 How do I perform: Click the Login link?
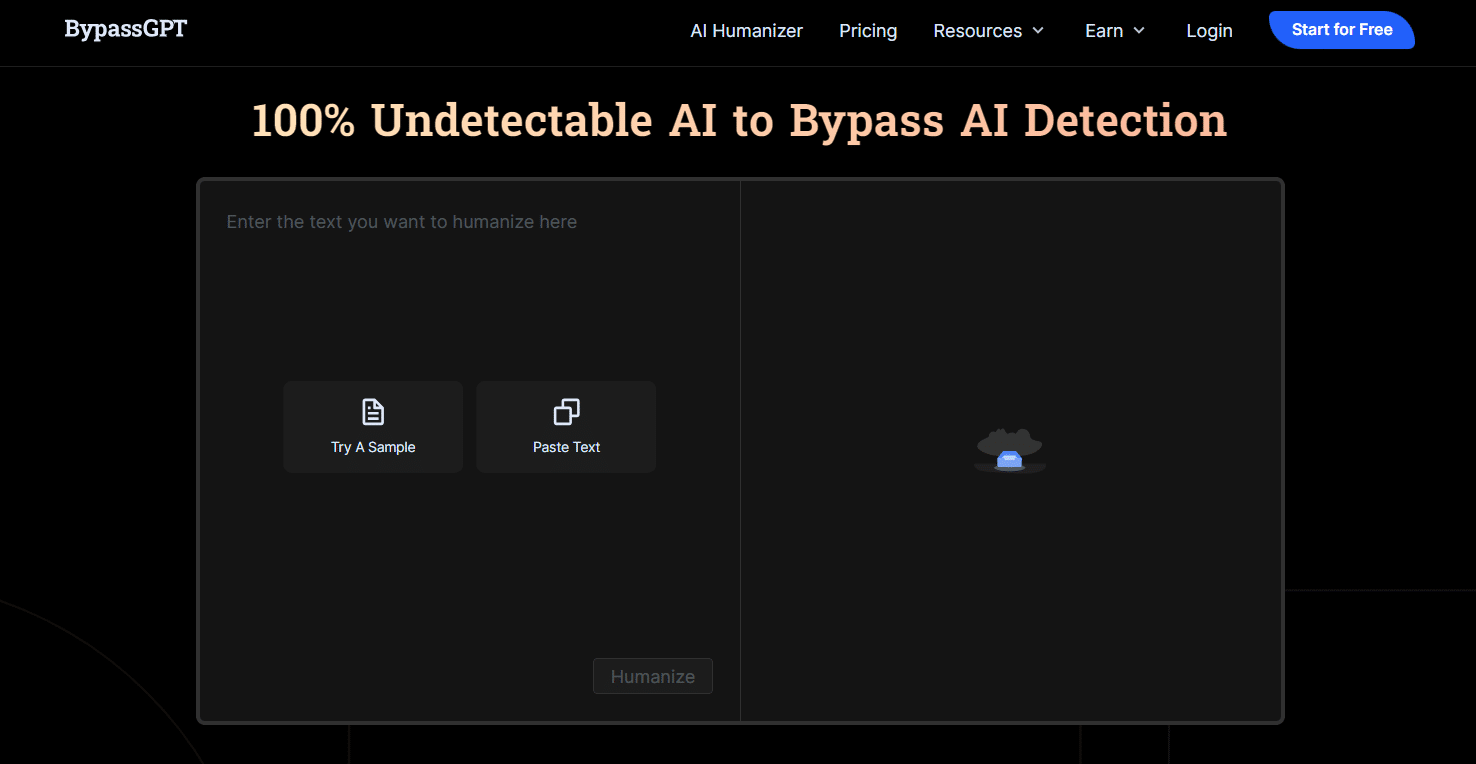(1209, 31)
